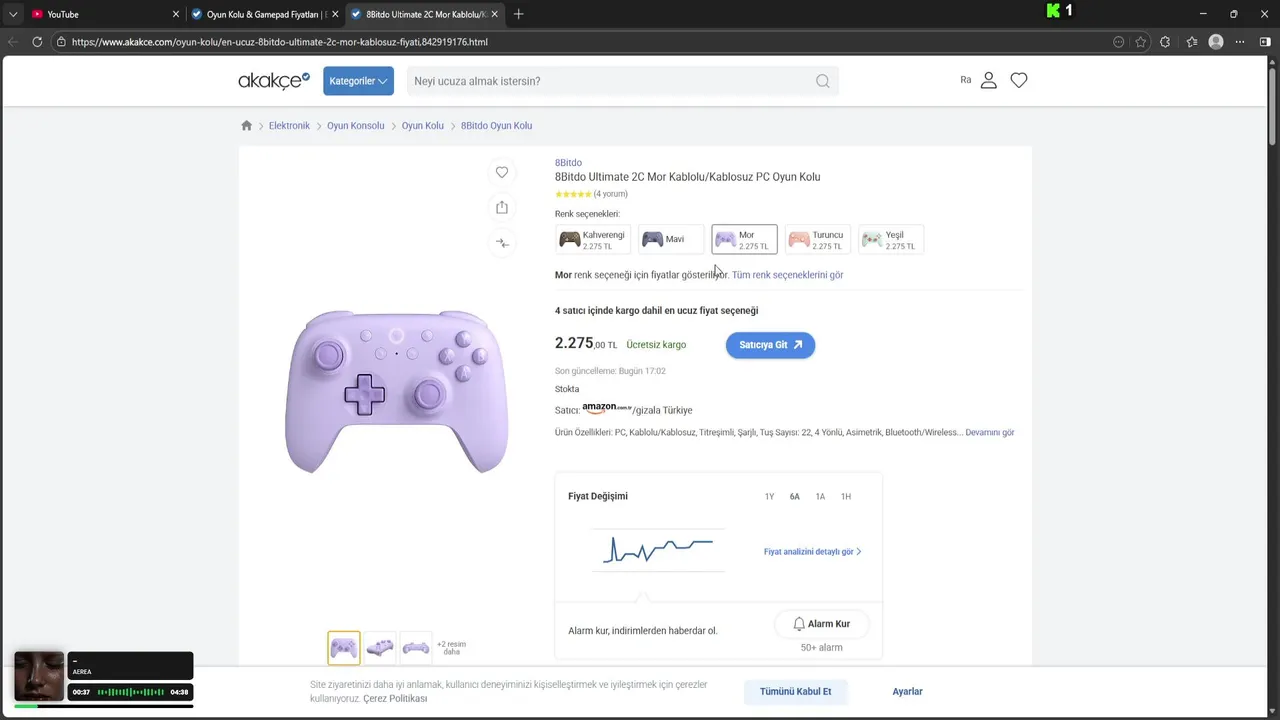
Task: Bookmark page with star icon
Action: pos(1141,42)
